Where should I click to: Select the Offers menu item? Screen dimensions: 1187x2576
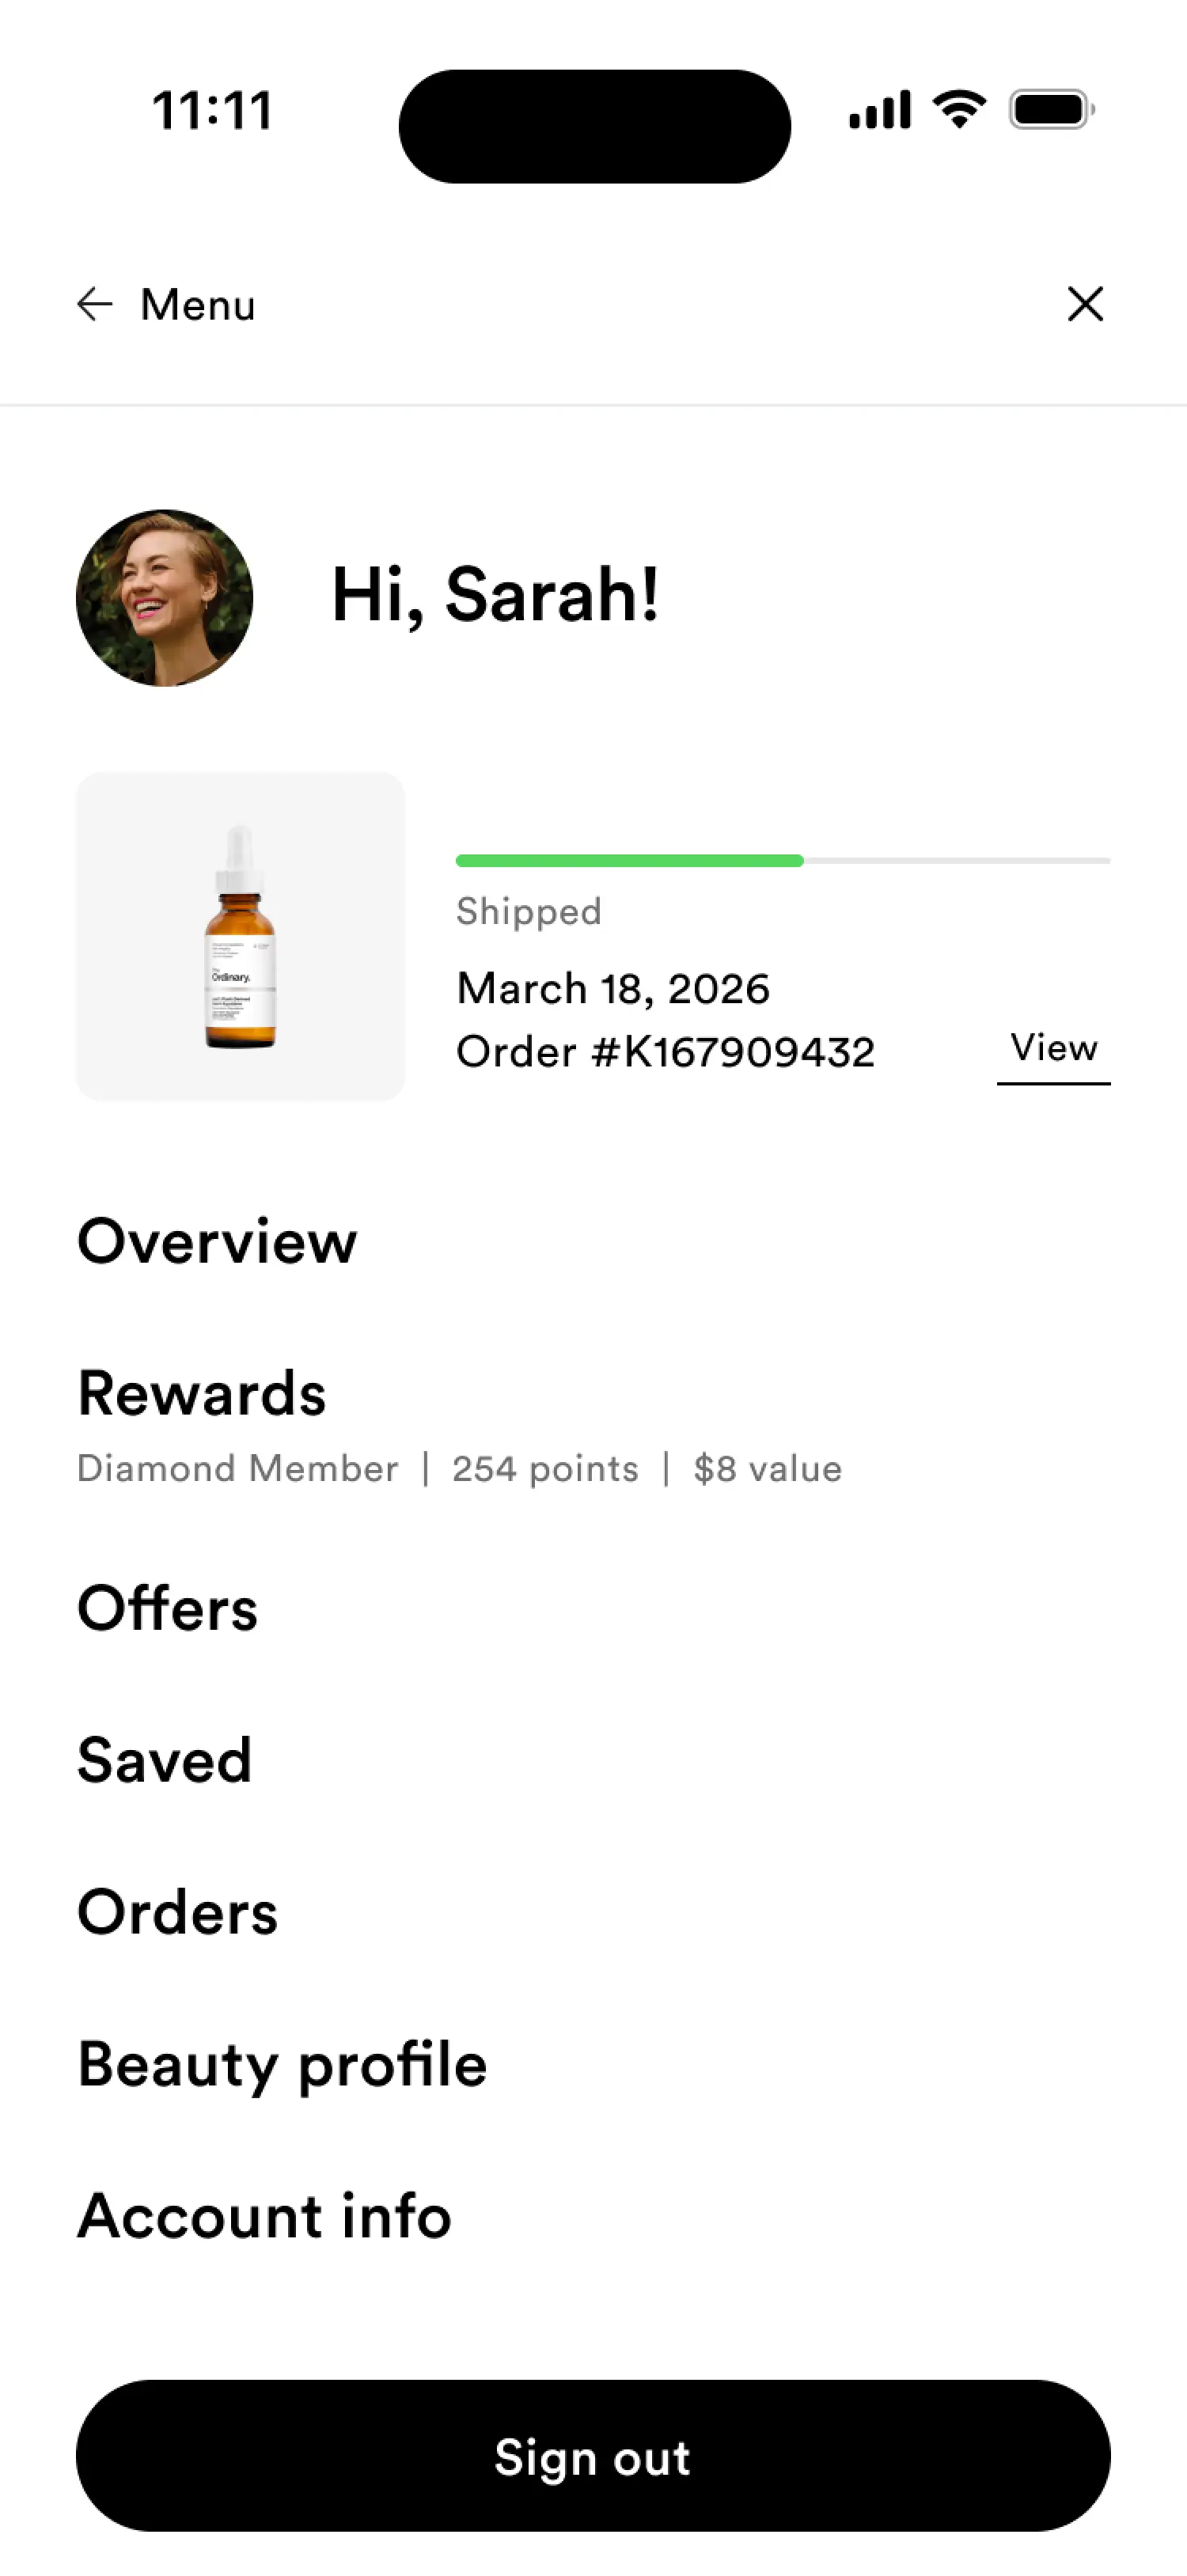tap(168, 1608)
